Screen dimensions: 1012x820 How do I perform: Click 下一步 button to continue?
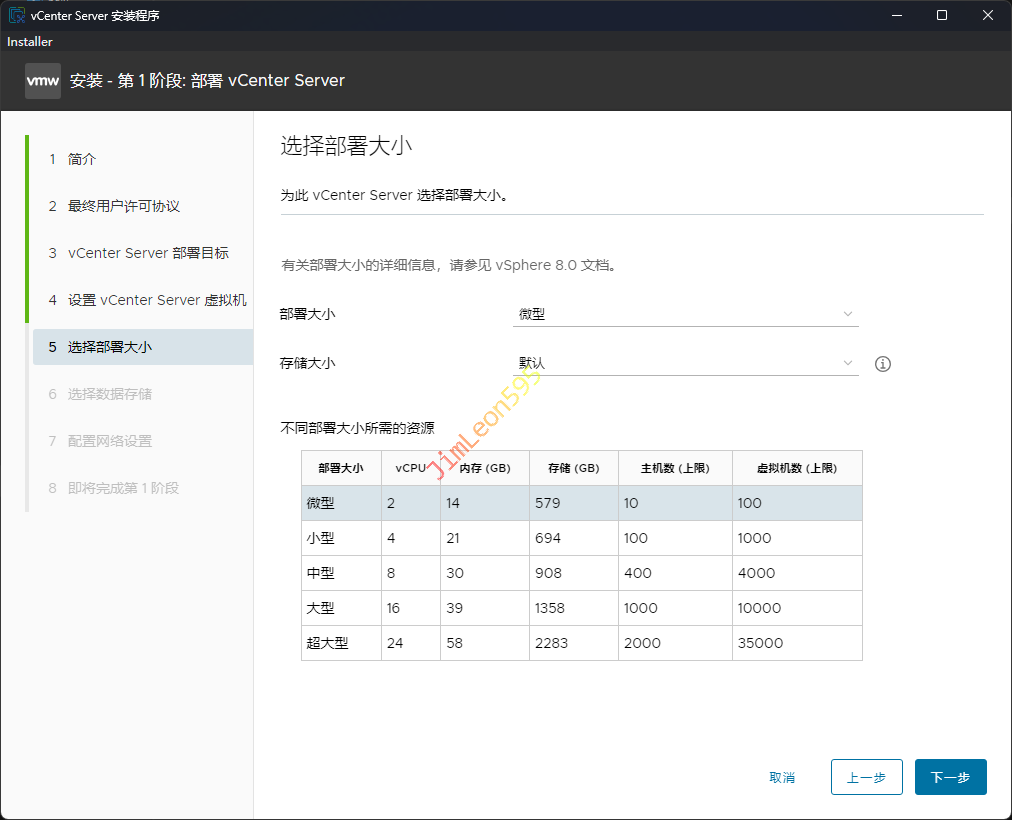pos(950,777)
